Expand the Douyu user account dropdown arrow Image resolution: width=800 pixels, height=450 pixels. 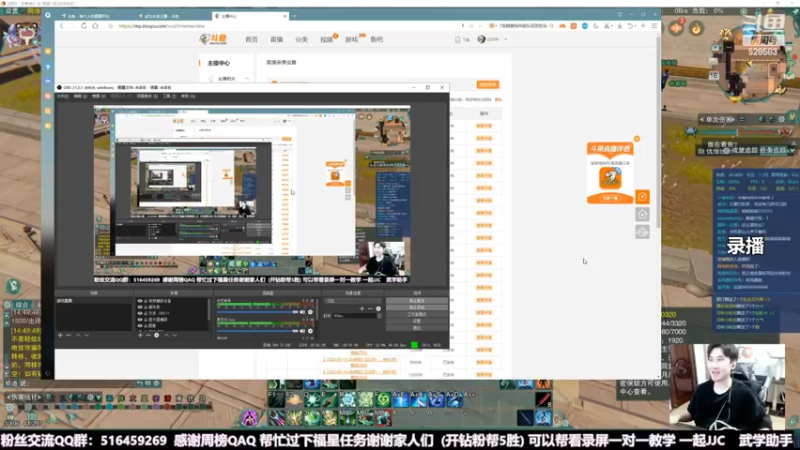click(506, 39)
